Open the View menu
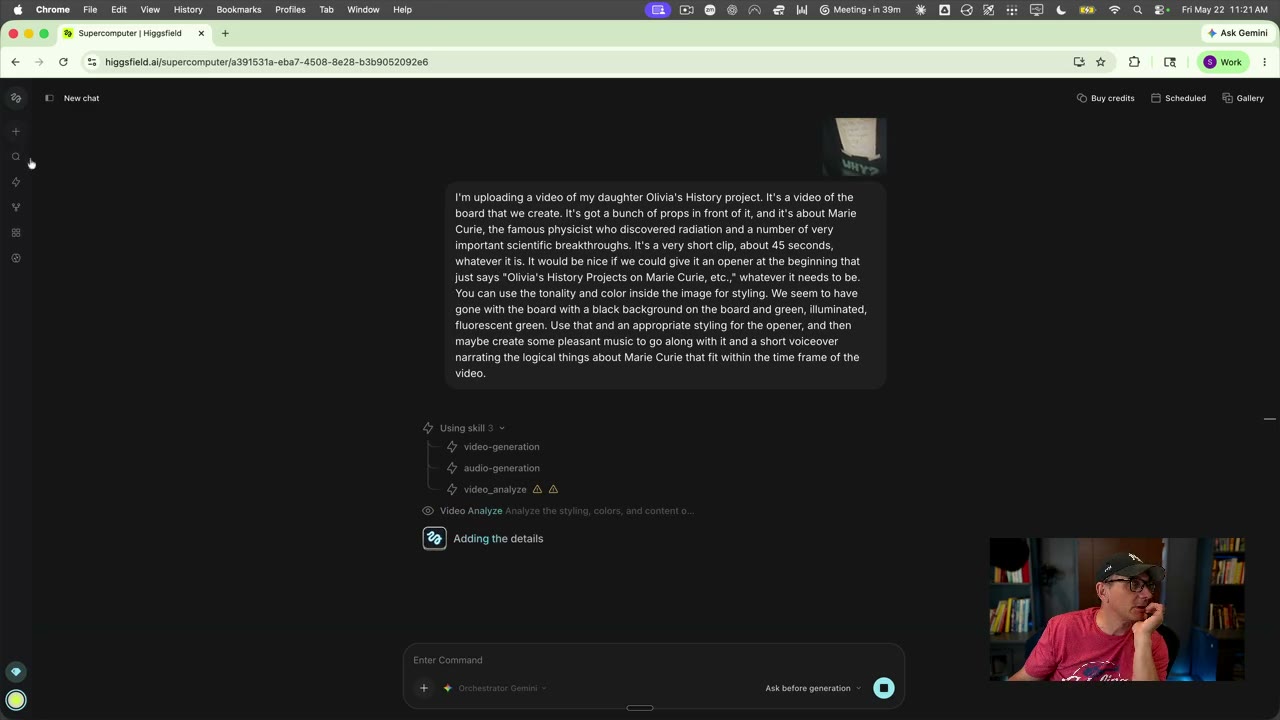This screenshot has width=1280, height=720. tap(150, 9)
